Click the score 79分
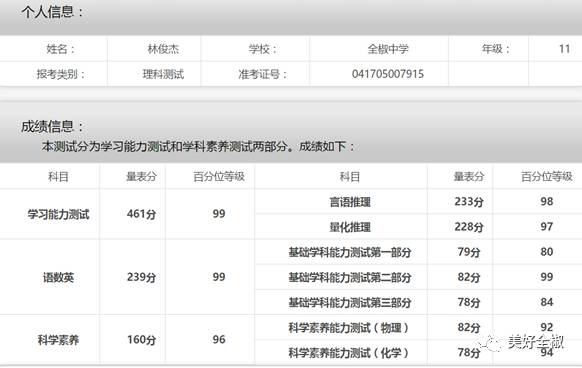 tap(469, 252)
